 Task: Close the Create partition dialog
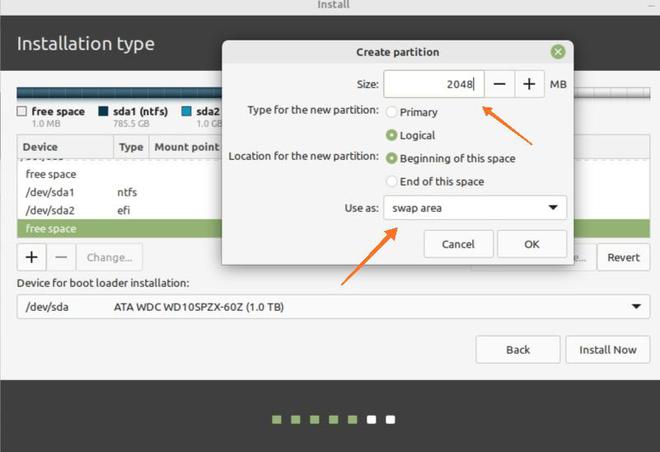558,52
